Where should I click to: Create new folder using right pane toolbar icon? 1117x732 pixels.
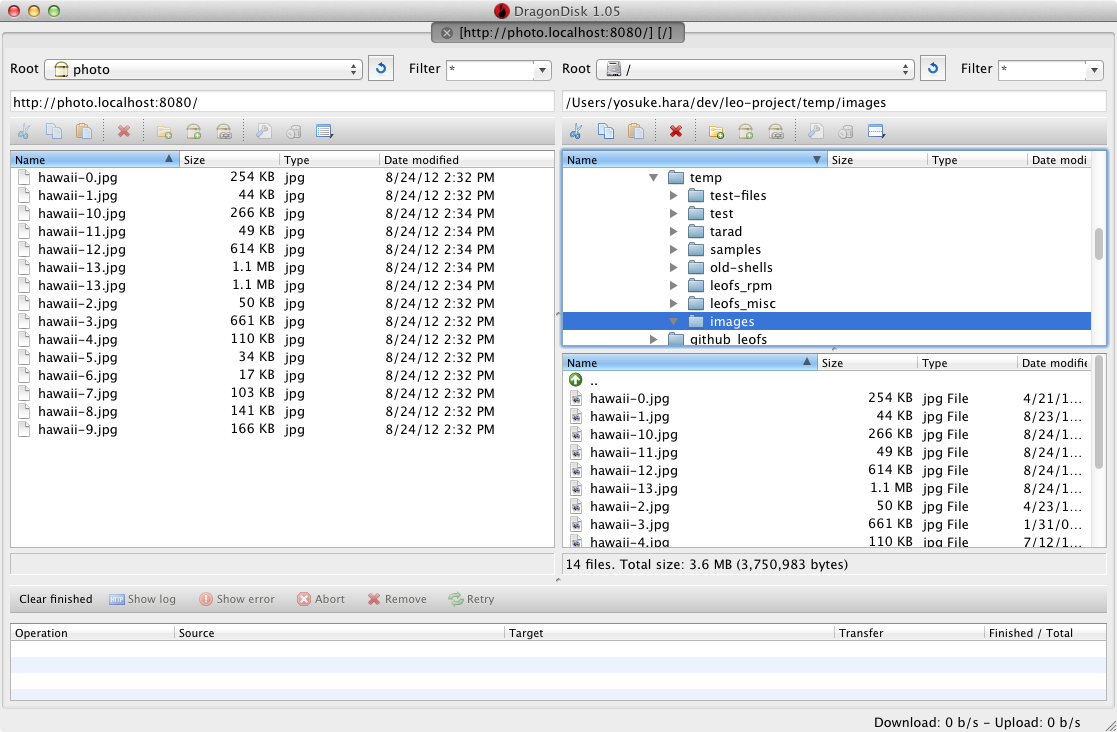716,131
